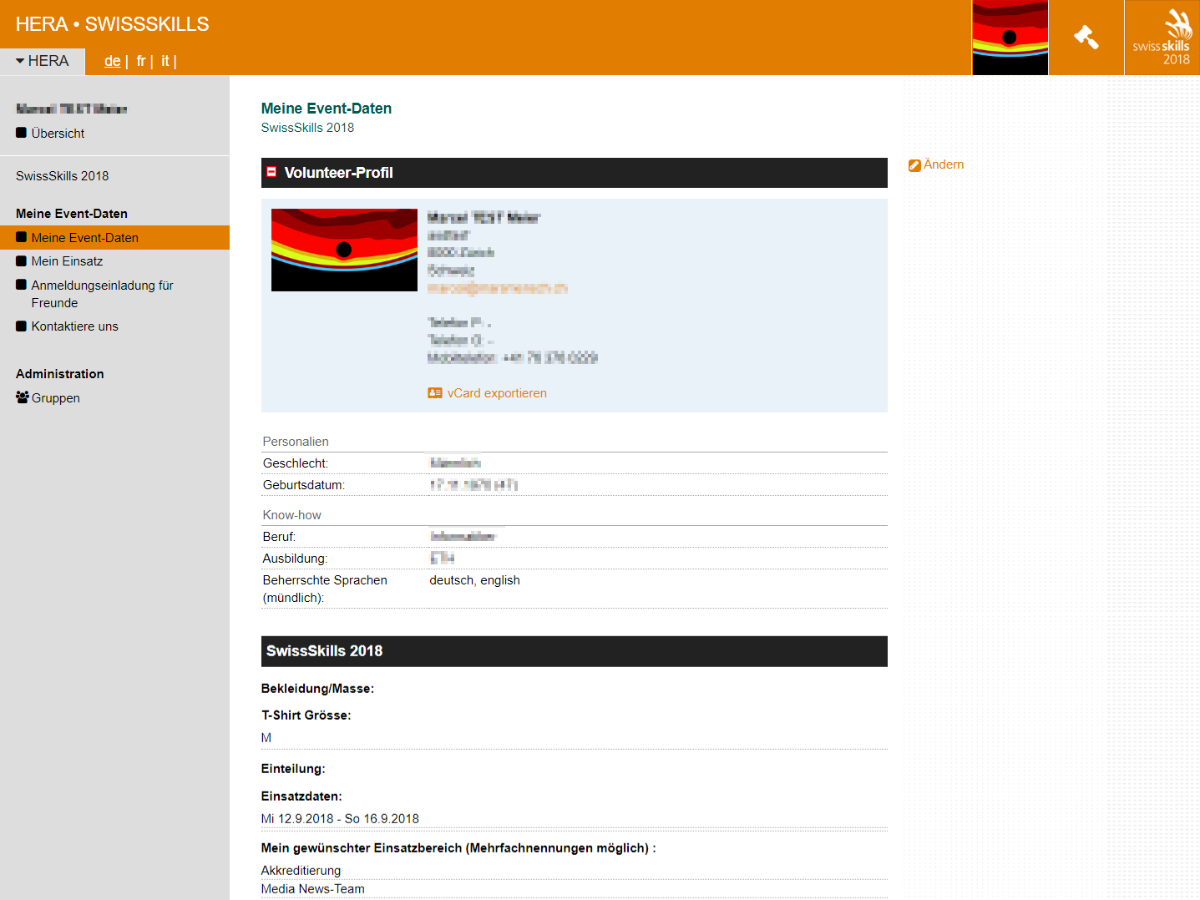Click vCard exportieren link

tap(497, 393)
